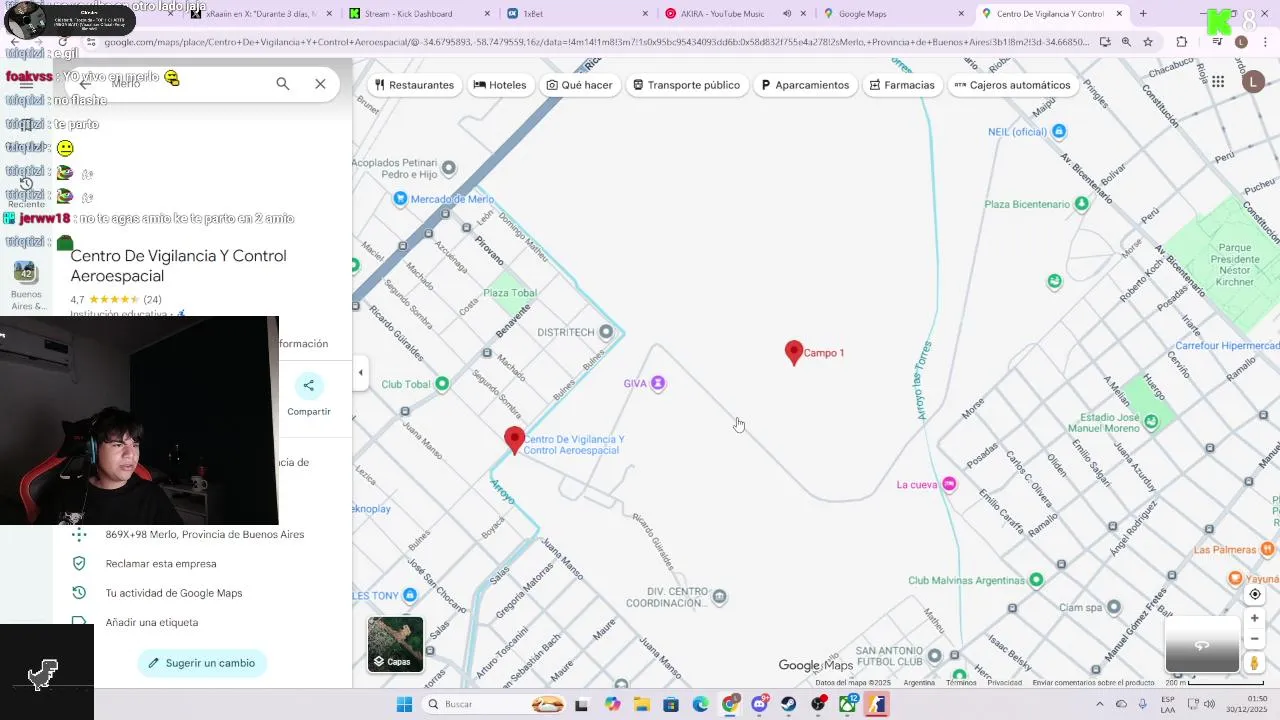Select the Mercado de Merlo marker
Image resolution: width=1280 pixels, height=720 pixels.
click(x=400, y=198)
